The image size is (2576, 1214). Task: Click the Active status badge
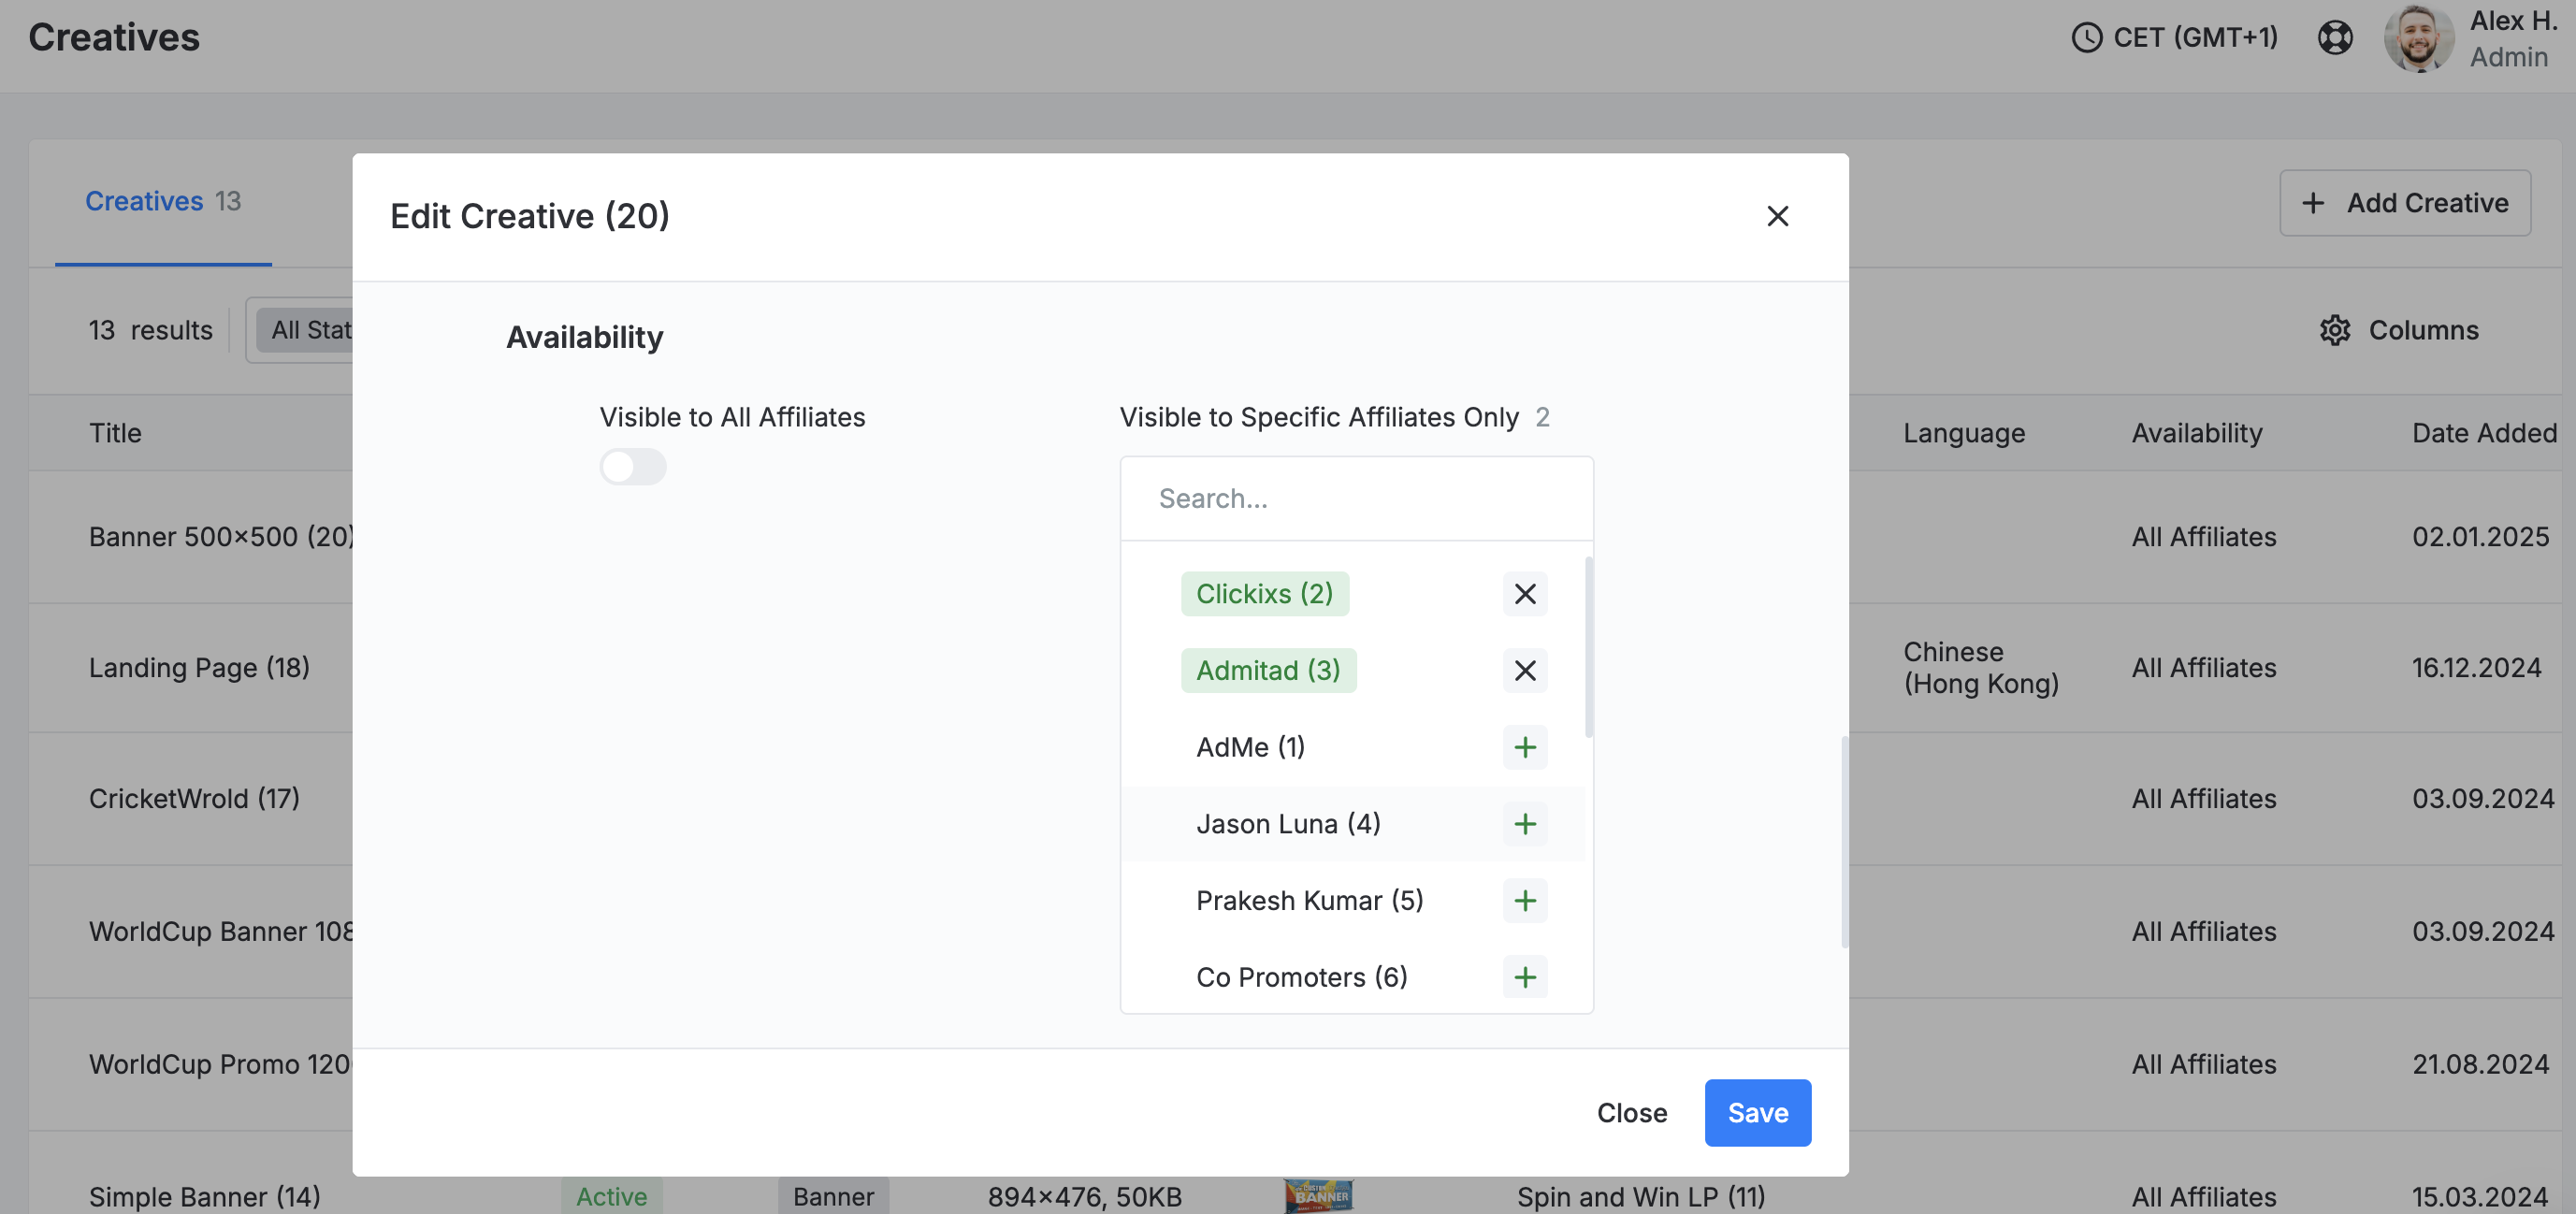pyautogui.click(x=611, y=1196)
